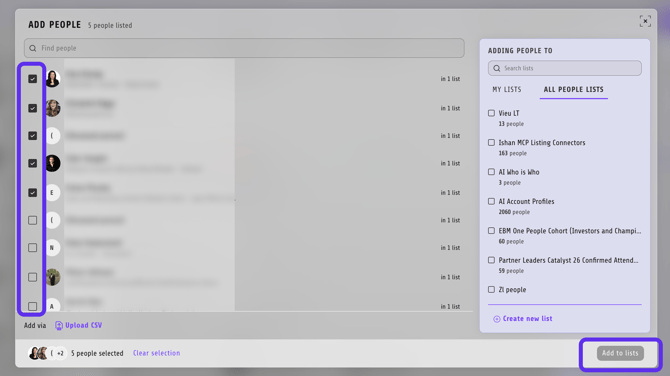Click the avatar with letter A

pyautogui.click(x=53, y=306)
